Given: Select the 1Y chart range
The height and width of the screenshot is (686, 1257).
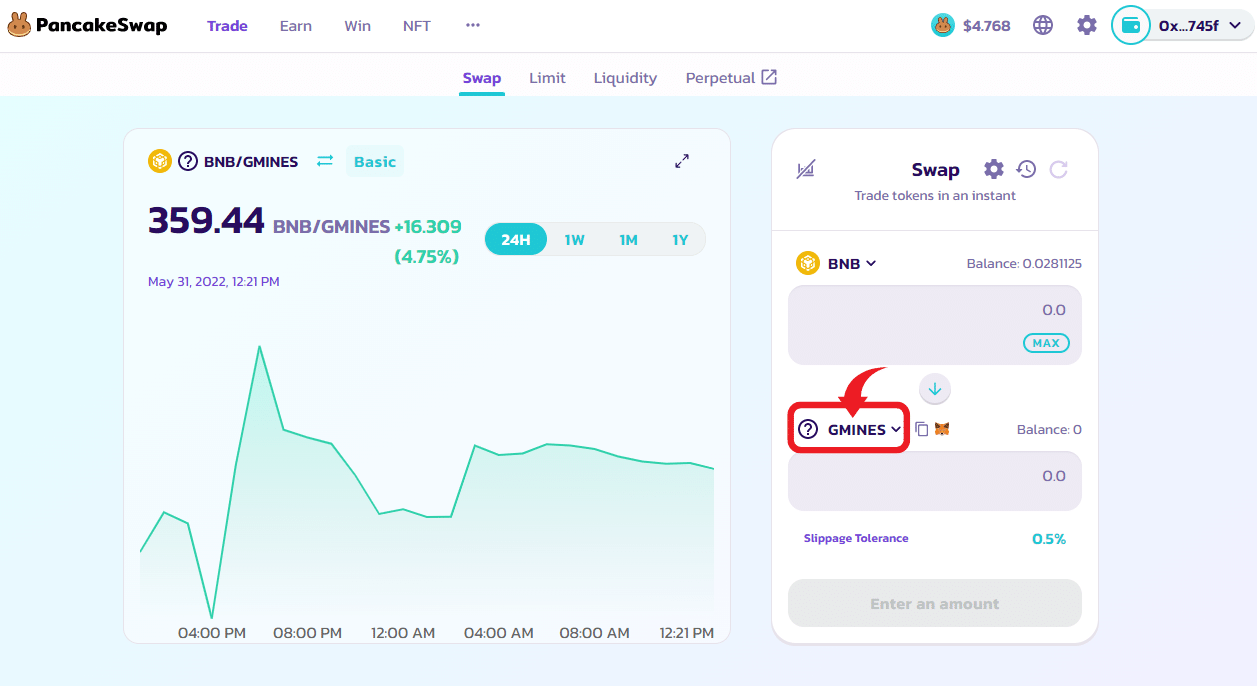Looking at the screenshot, I should pos(680,240).
